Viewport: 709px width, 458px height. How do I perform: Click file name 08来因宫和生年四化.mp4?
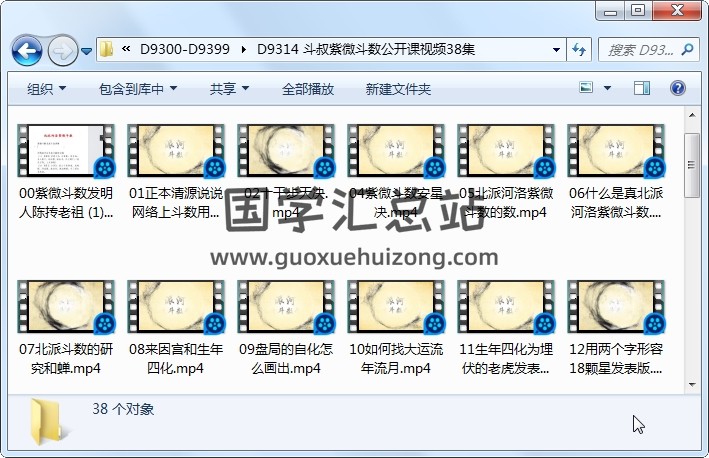(x=176, y=359)
